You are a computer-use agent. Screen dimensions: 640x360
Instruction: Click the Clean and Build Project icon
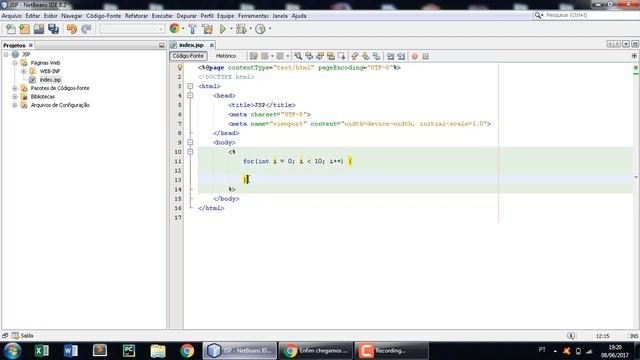coord(207,29)
